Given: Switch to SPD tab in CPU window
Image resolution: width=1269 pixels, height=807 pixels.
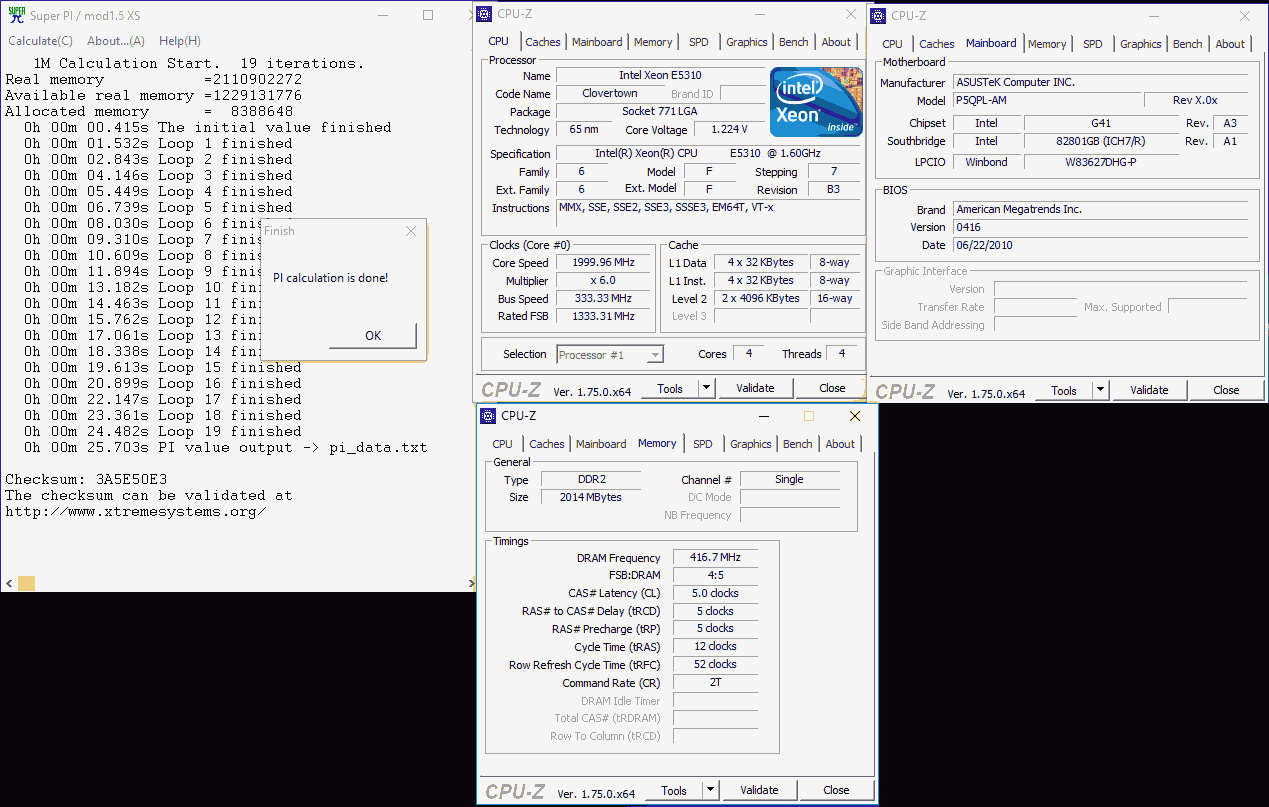Looking at the screenshot, I should pyautogui.click(x=698, y=42).
